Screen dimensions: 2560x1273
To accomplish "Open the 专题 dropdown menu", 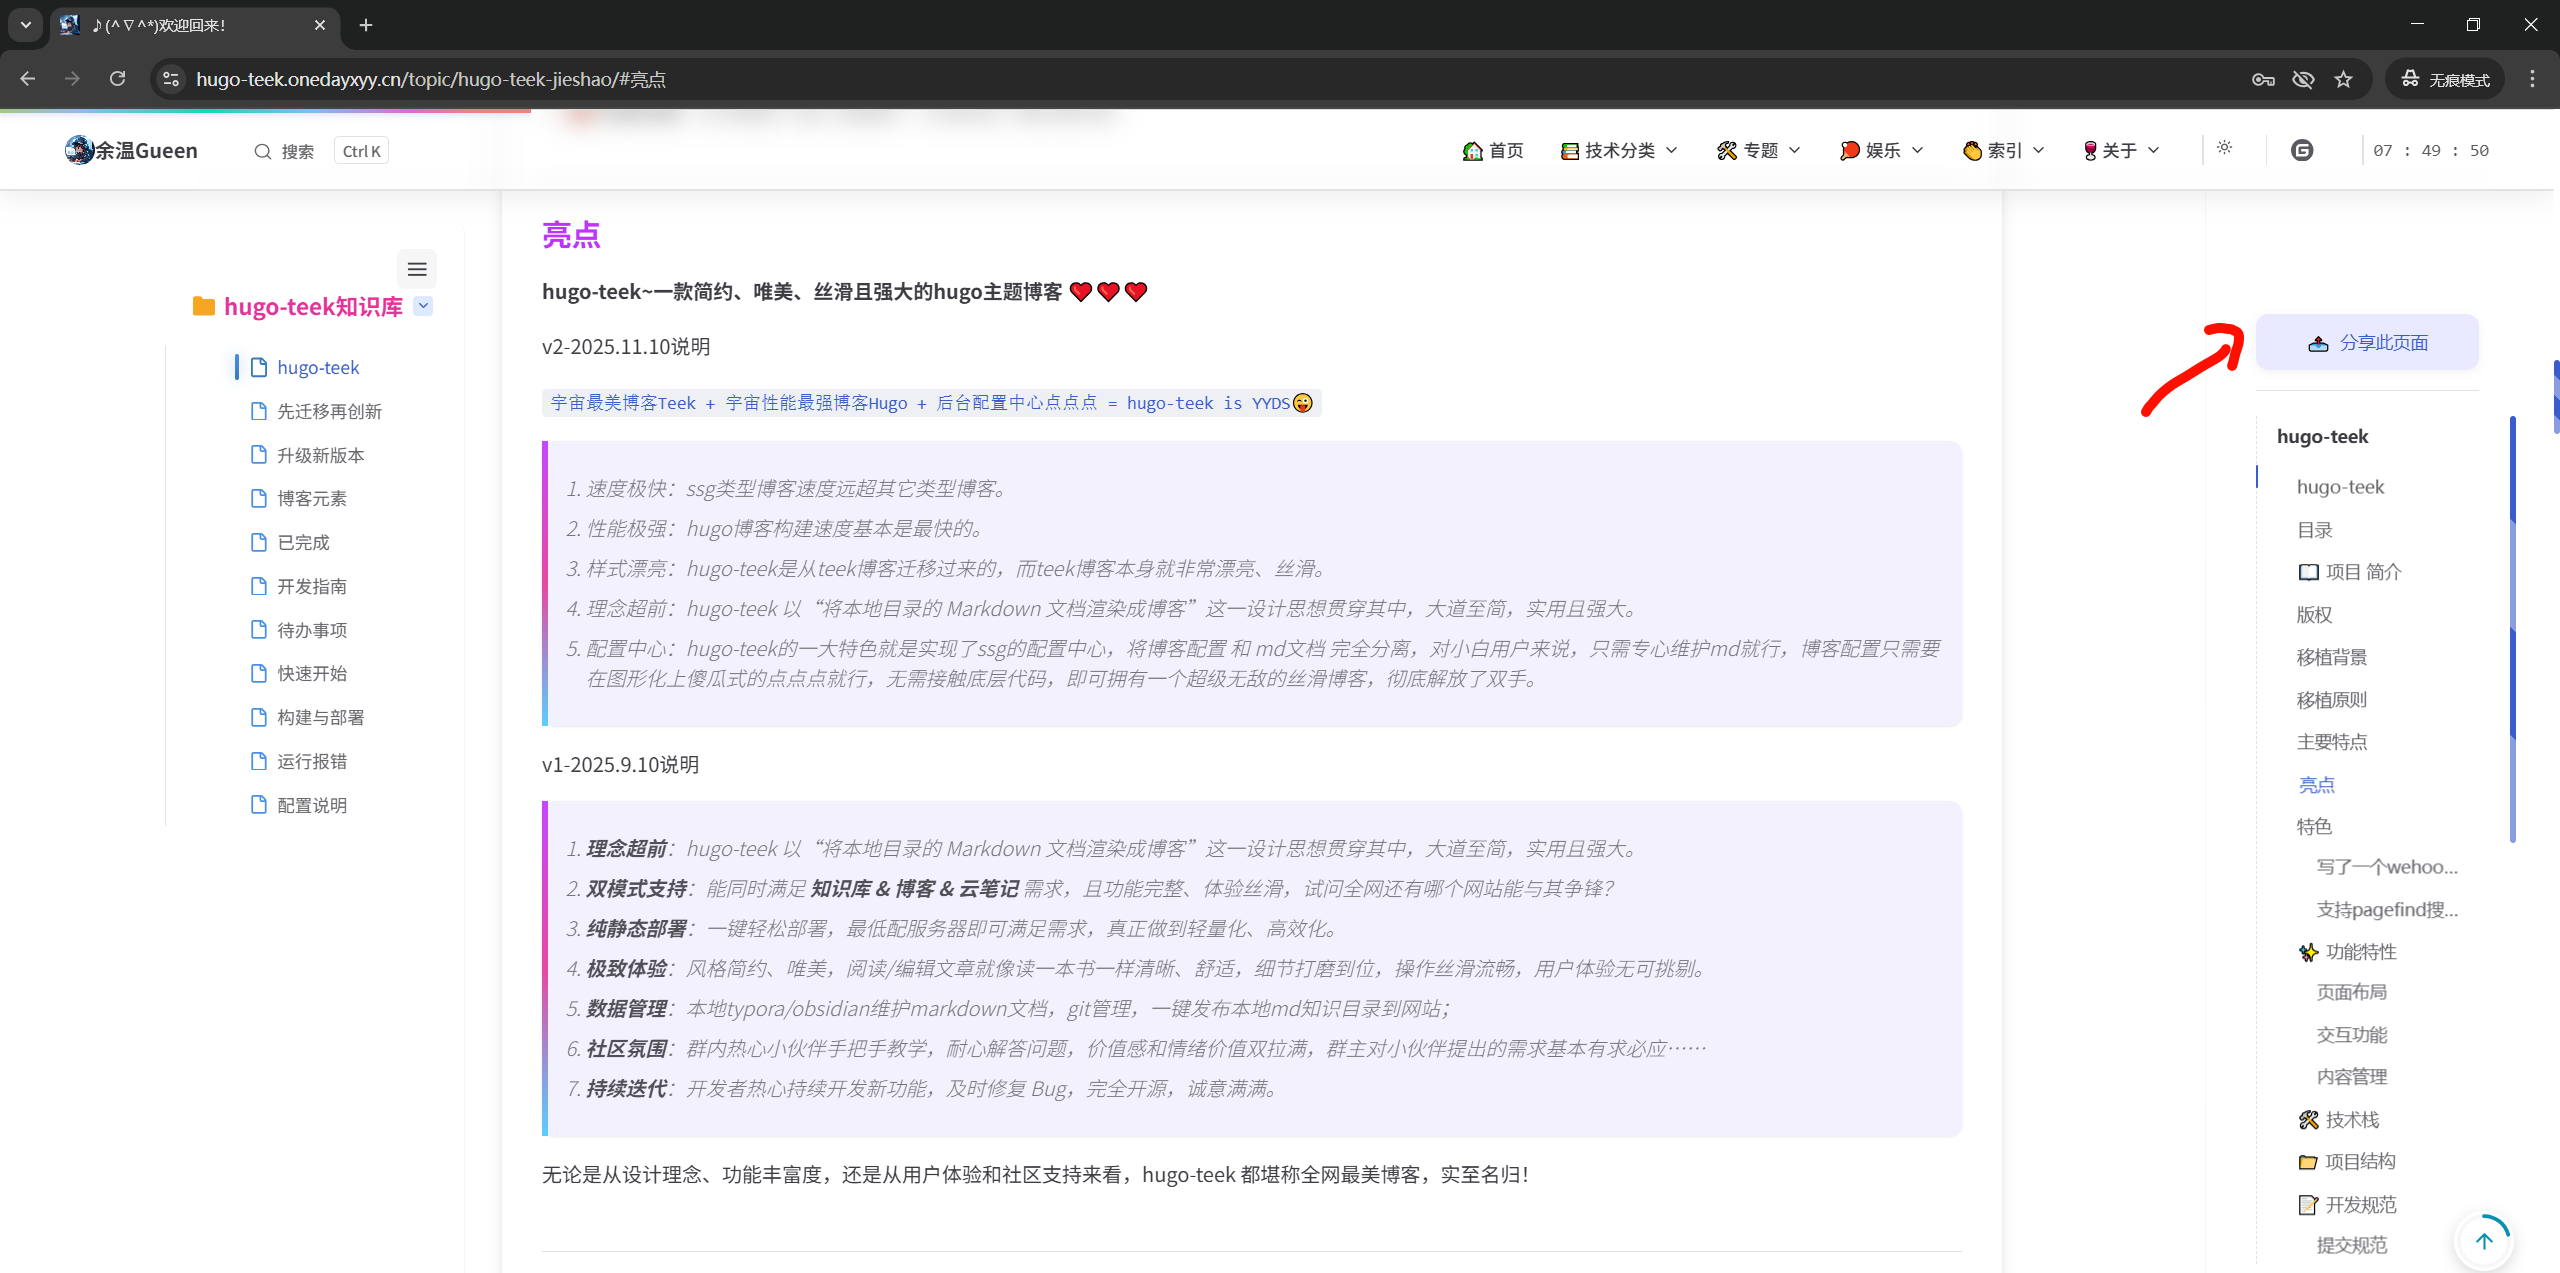I will [x=1758, y=150].
